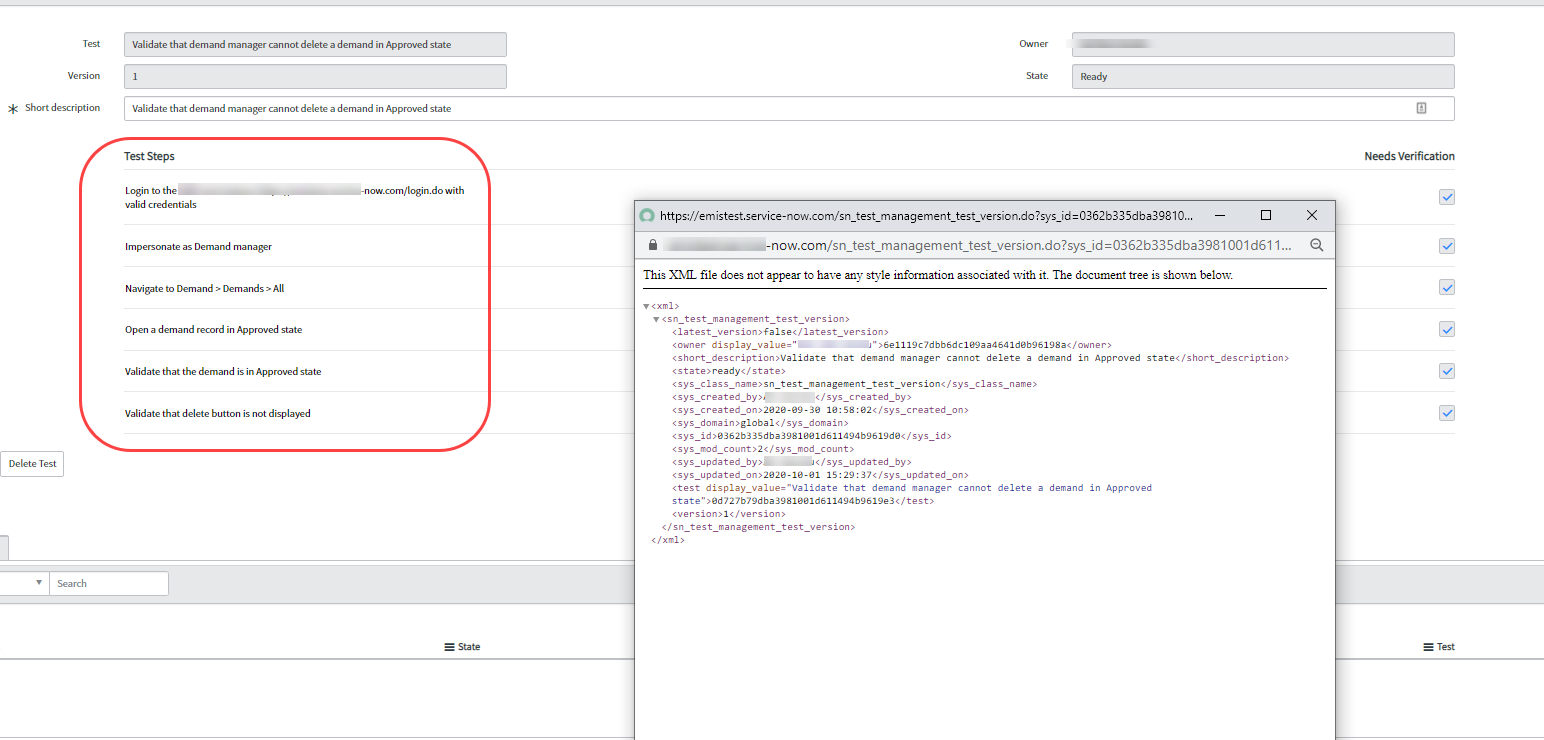Click the read-only Test field
The height and width of the screenshot is (740, 1544).
tap(315, 44)
